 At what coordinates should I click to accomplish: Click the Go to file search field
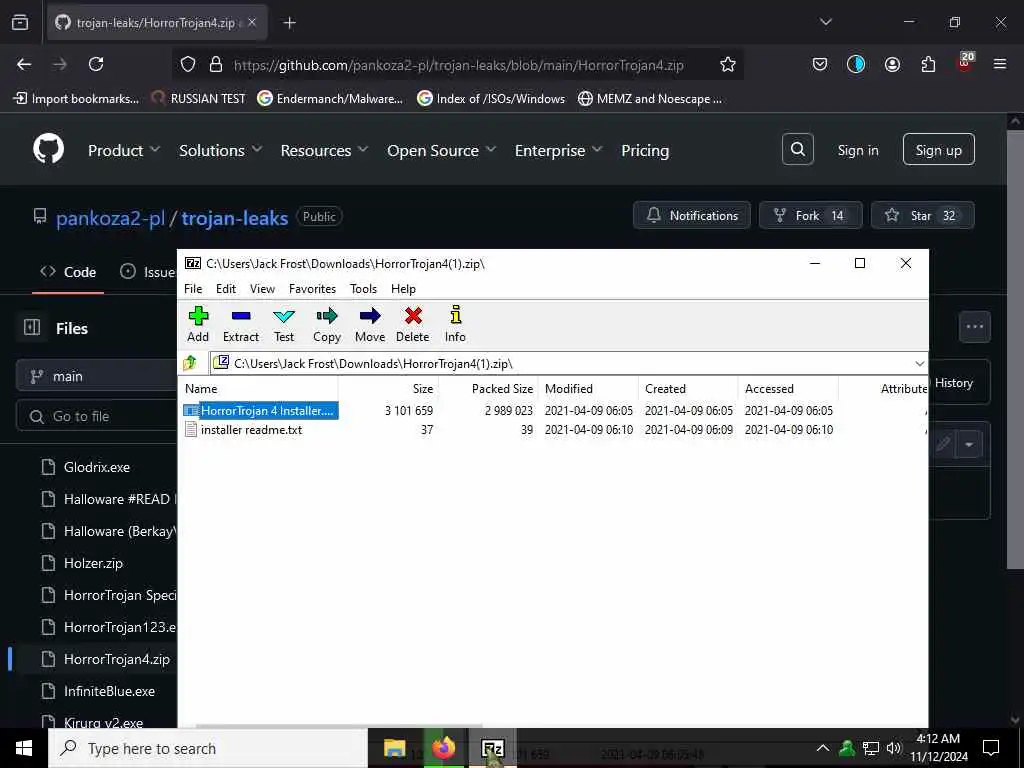96,416
